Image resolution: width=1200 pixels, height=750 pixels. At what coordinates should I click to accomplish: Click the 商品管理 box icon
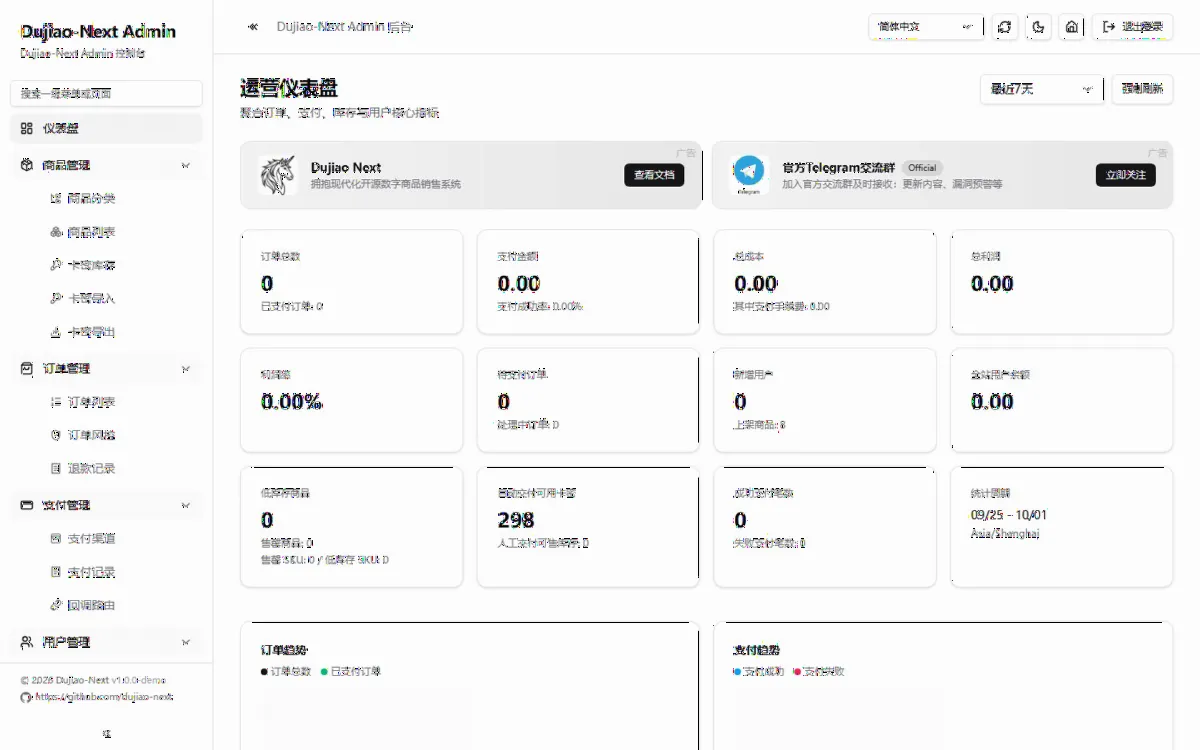(27, 165)
